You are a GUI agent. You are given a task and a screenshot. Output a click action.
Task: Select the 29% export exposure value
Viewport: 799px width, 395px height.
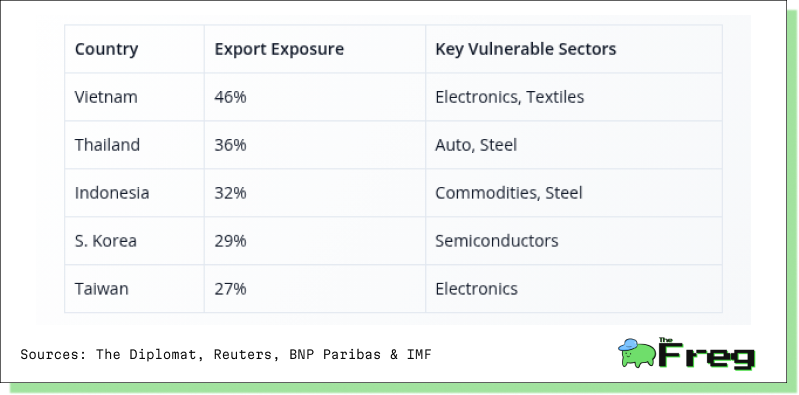[x=230, y=241]
